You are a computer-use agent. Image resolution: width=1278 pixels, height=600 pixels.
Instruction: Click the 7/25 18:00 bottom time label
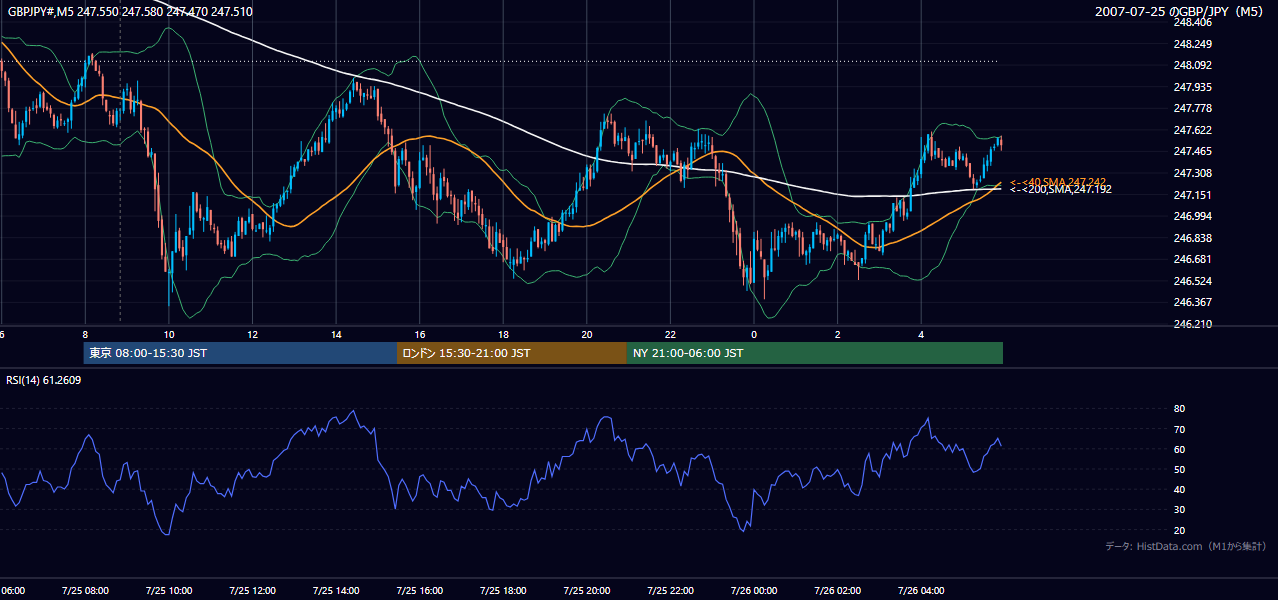click(503, 590)
